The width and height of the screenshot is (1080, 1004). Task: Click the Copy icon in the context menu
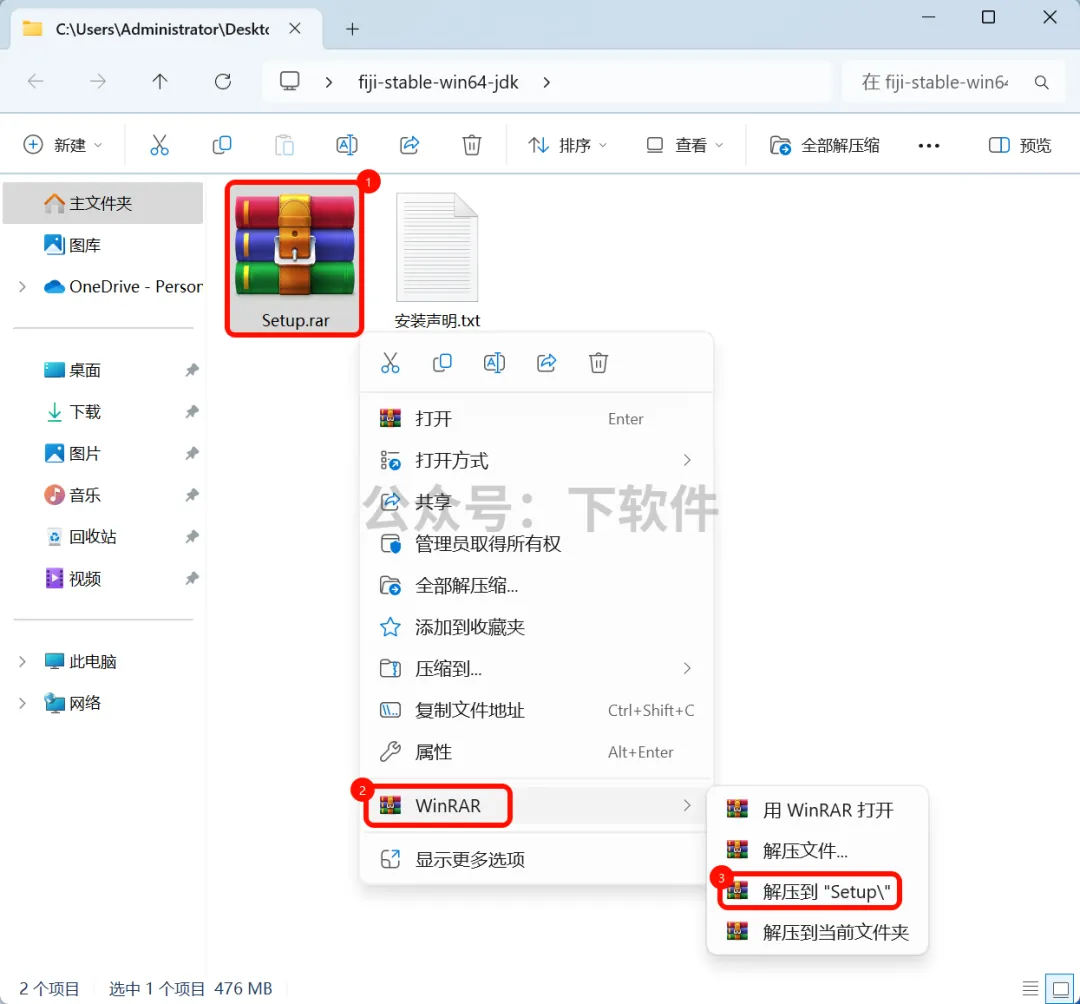pos(442,363)
